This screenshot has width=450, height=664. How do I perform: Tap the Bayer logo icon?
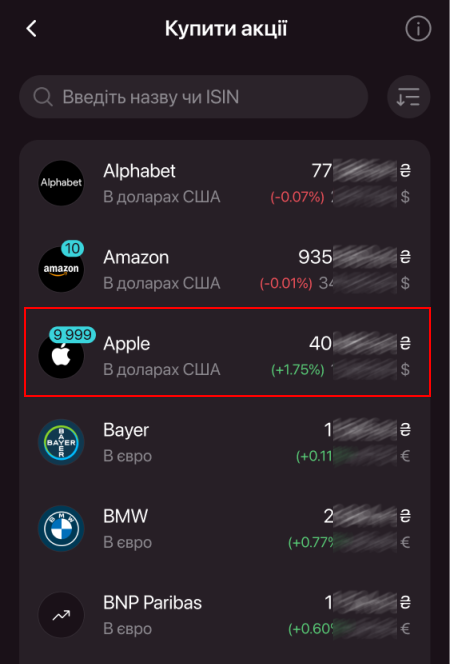[61, 442]
